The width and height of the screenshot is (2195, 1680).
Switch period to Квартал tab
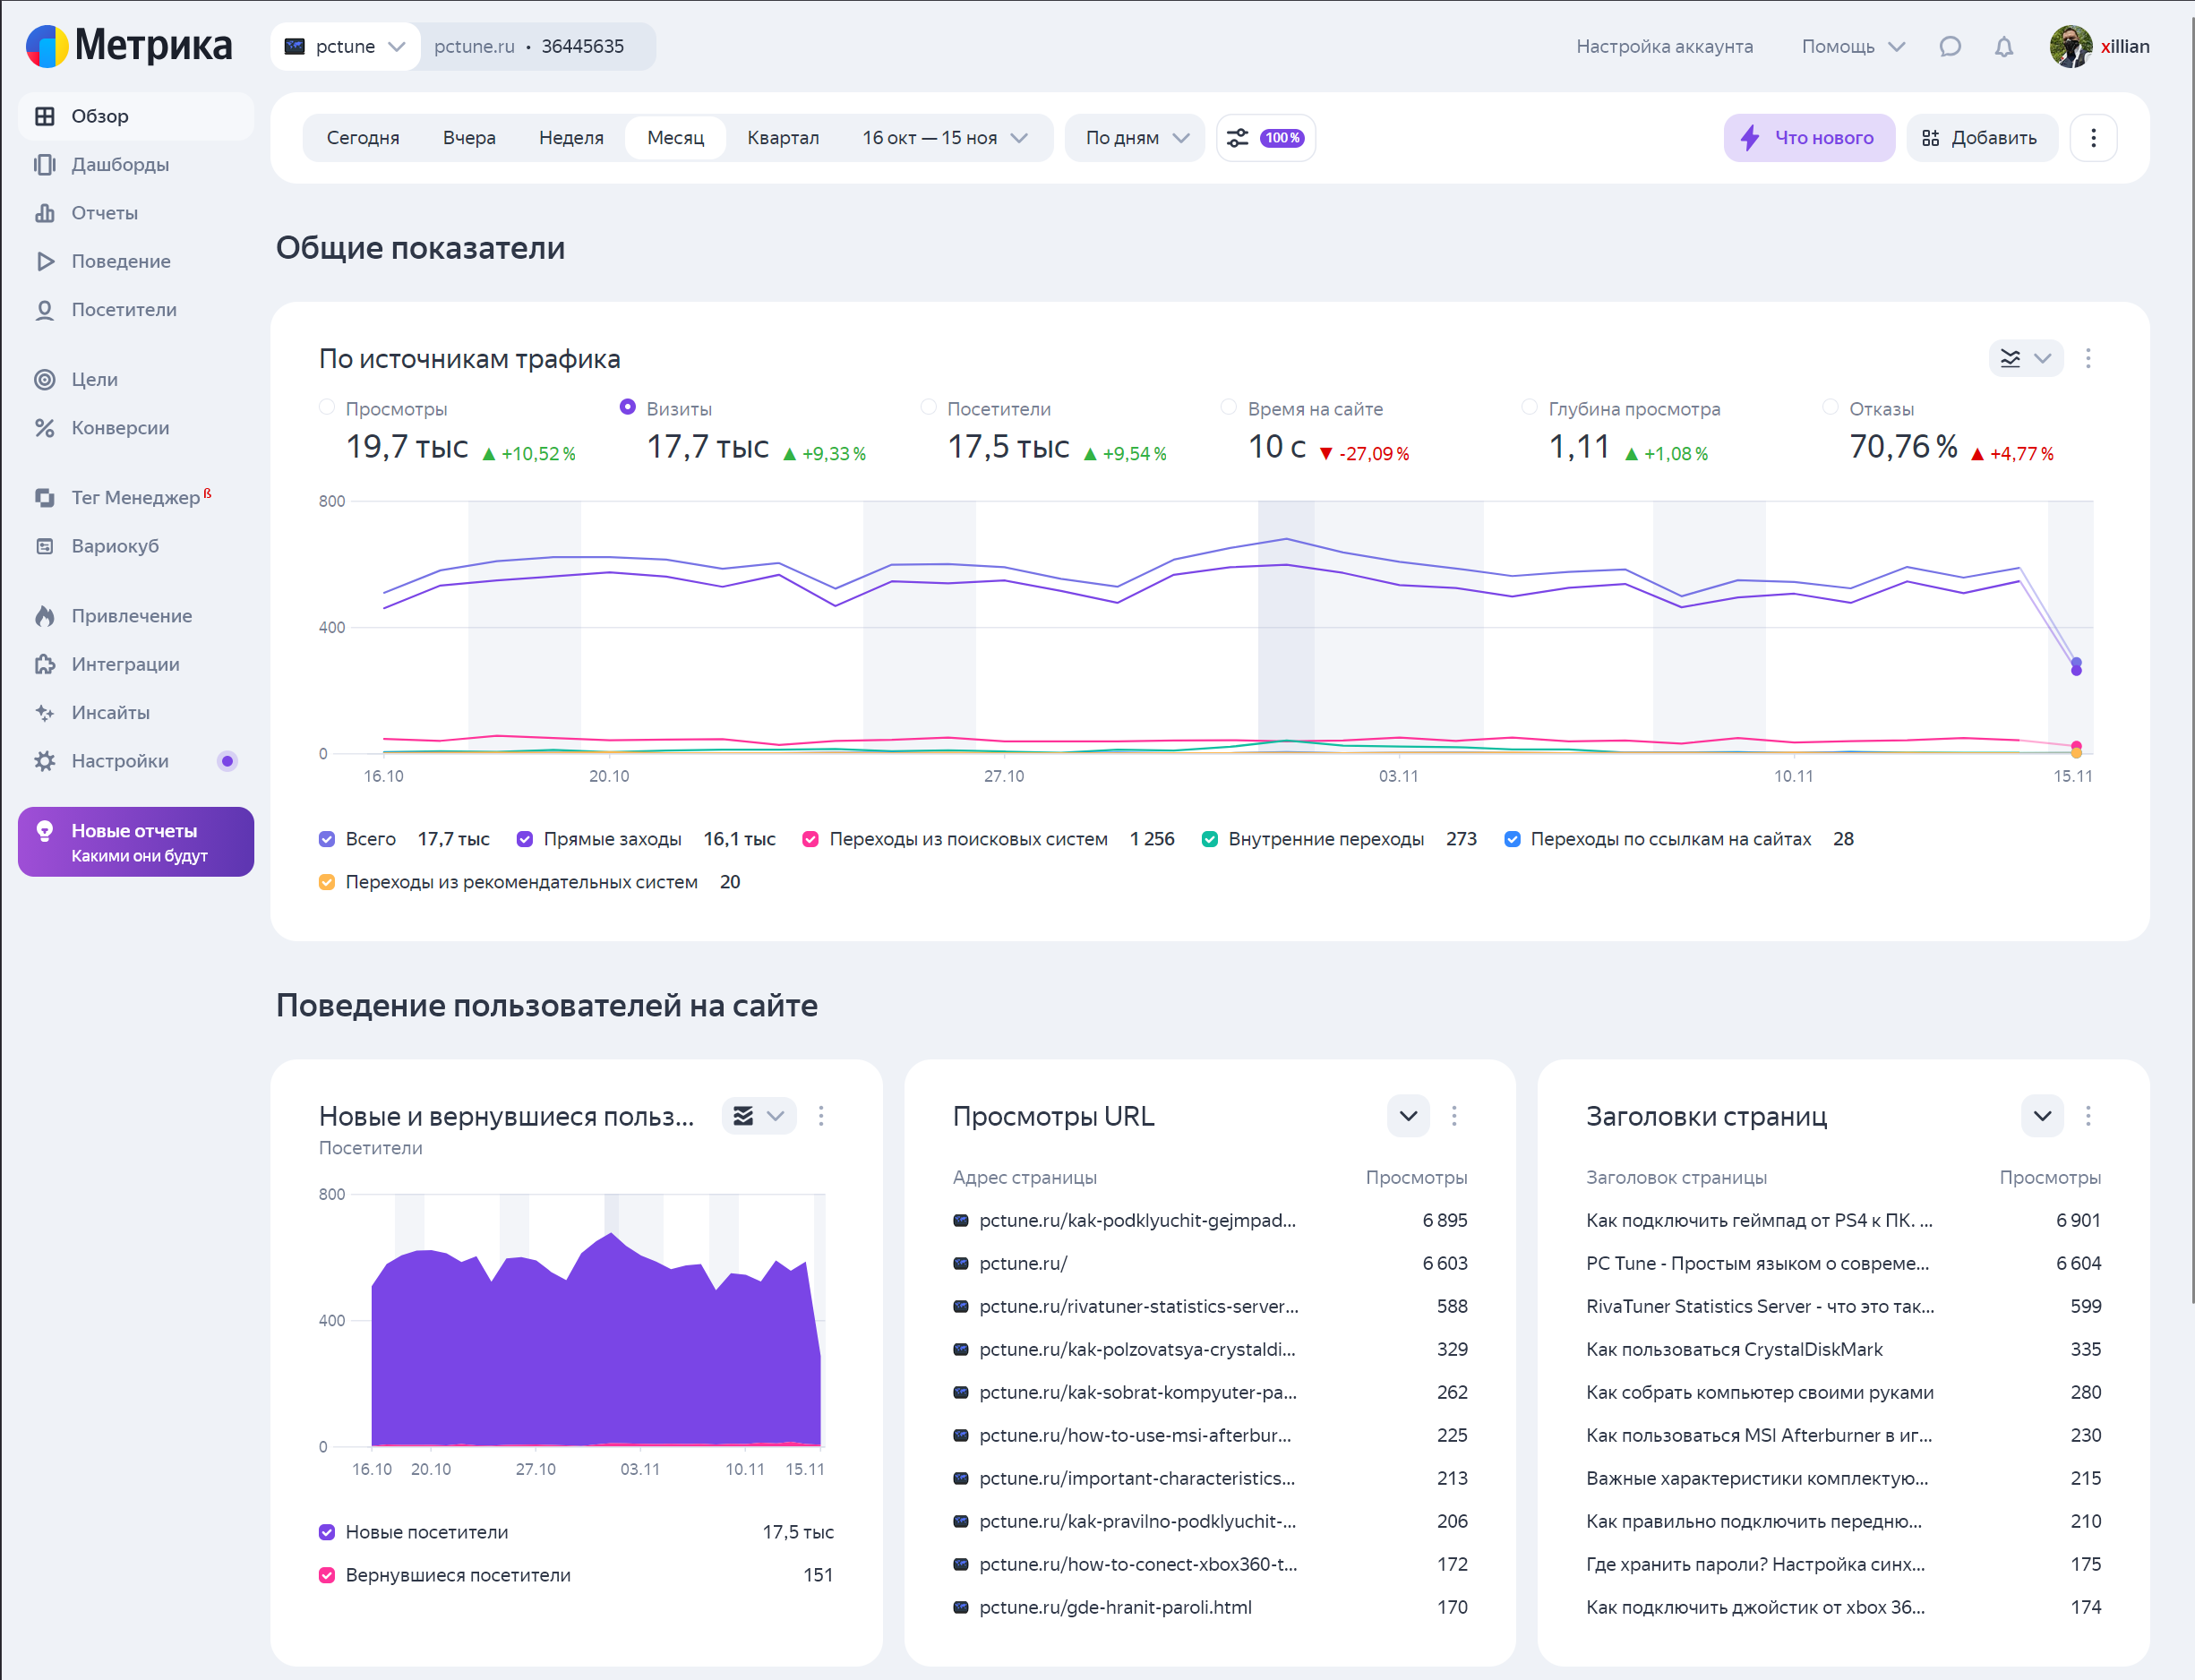coord(782,138)
